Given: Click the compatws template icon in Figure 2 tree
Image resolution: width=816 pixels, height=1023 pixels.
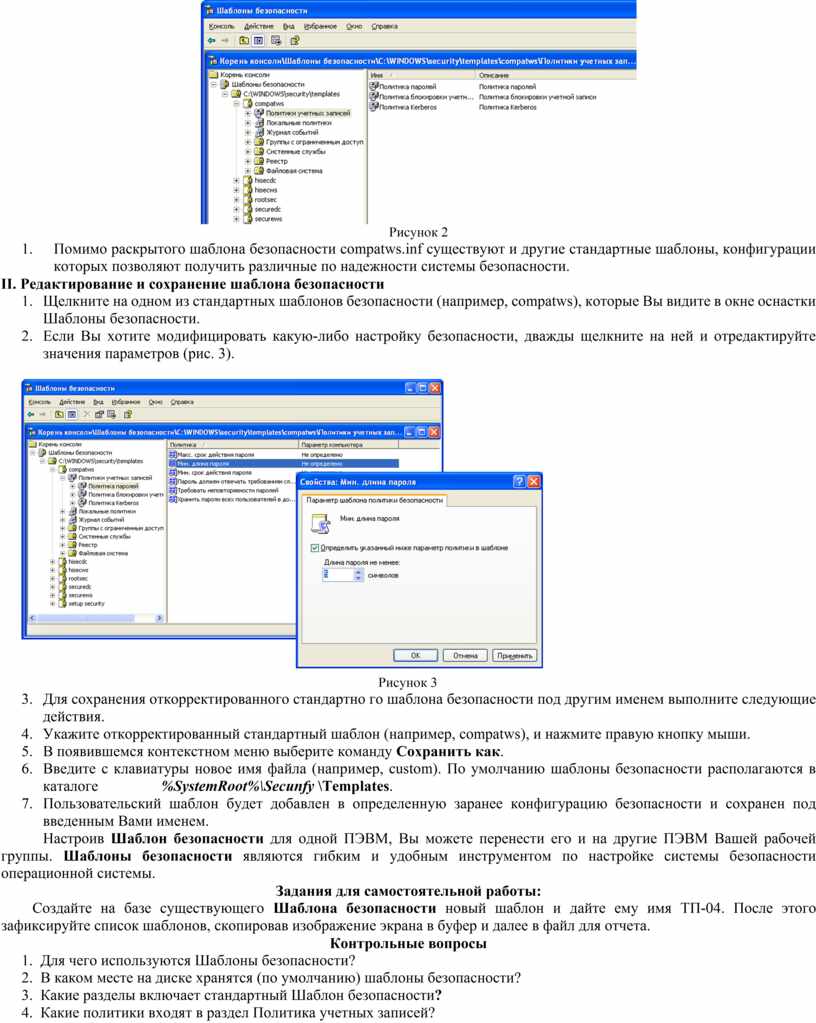Looking at the screenshot, I should point(248,104).
